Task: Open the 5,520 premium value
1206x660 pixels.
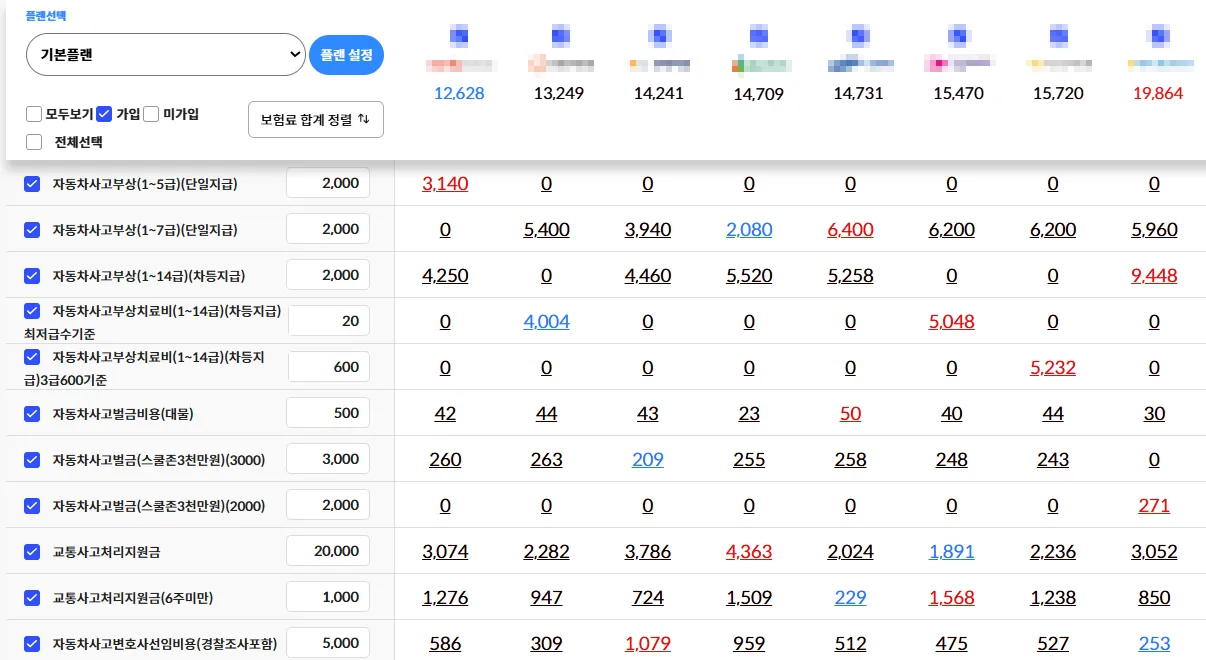Action: pyautogui.click(x=749, y=276)
